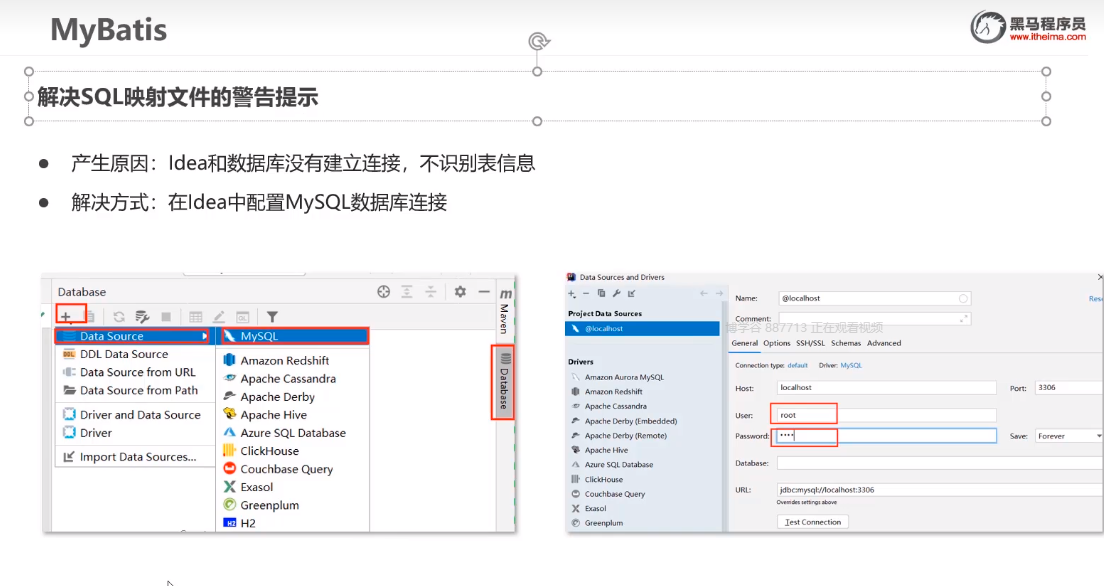Viewport: 1104px width, 586px height.
Task: Select MySQL in the data source submenu
Action: point(296,337)
